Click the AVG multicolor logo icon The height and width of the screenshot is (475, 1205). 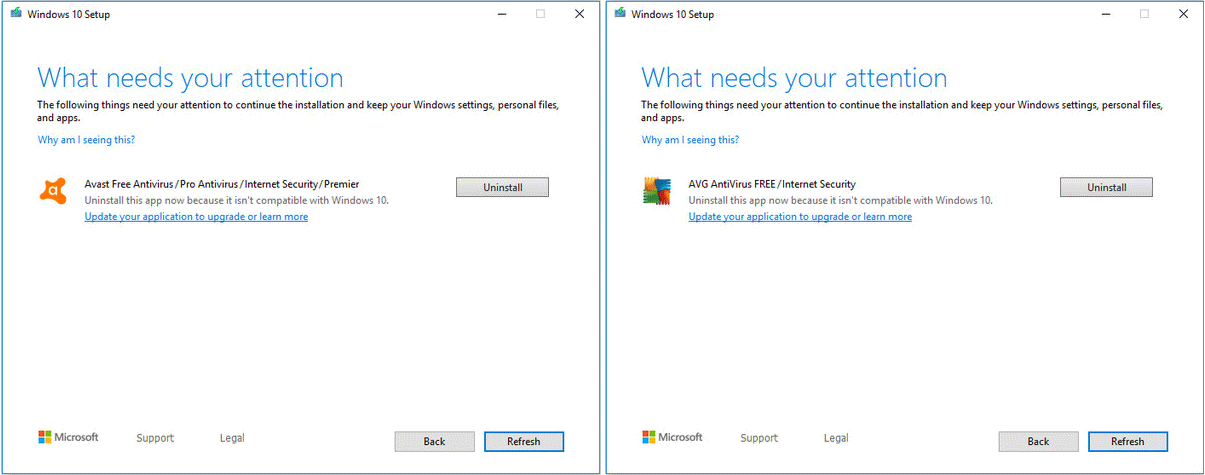(657, 190)
